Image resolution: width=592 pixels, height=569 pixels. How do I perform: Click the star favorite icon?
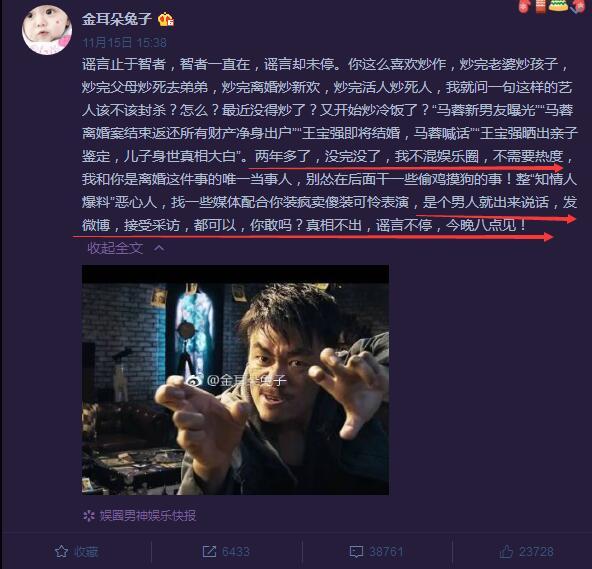point(62,552)
